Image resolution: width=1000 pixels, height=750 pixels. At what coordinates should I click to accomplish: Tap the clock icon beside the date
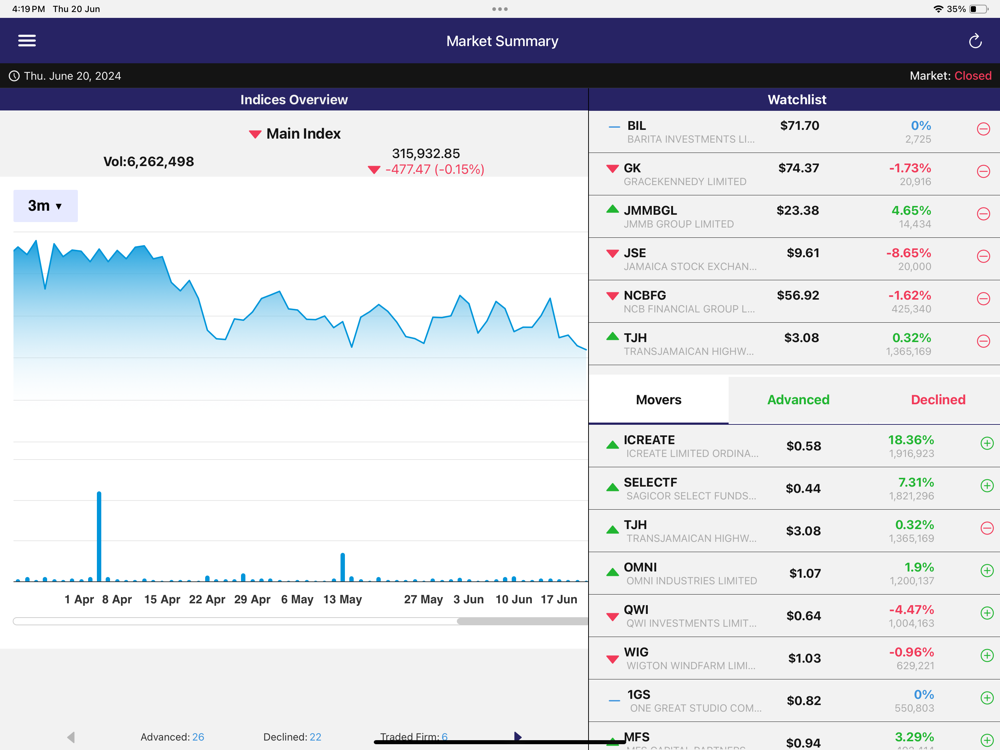click(x=14, y=76)
